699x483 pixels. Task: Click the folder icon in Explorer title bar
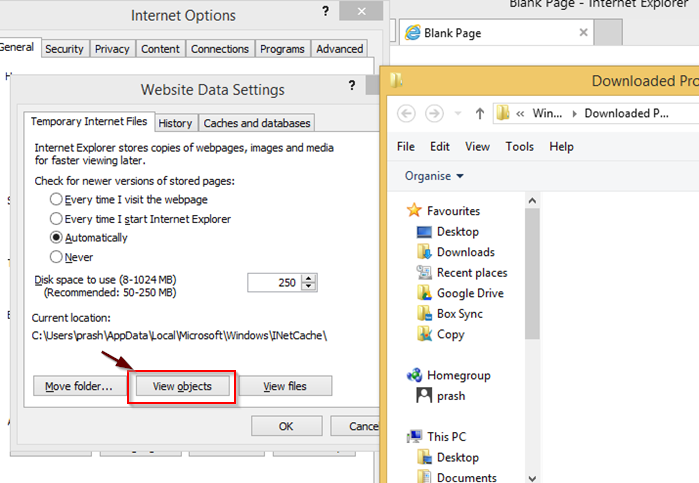click(x=396, y=80)
